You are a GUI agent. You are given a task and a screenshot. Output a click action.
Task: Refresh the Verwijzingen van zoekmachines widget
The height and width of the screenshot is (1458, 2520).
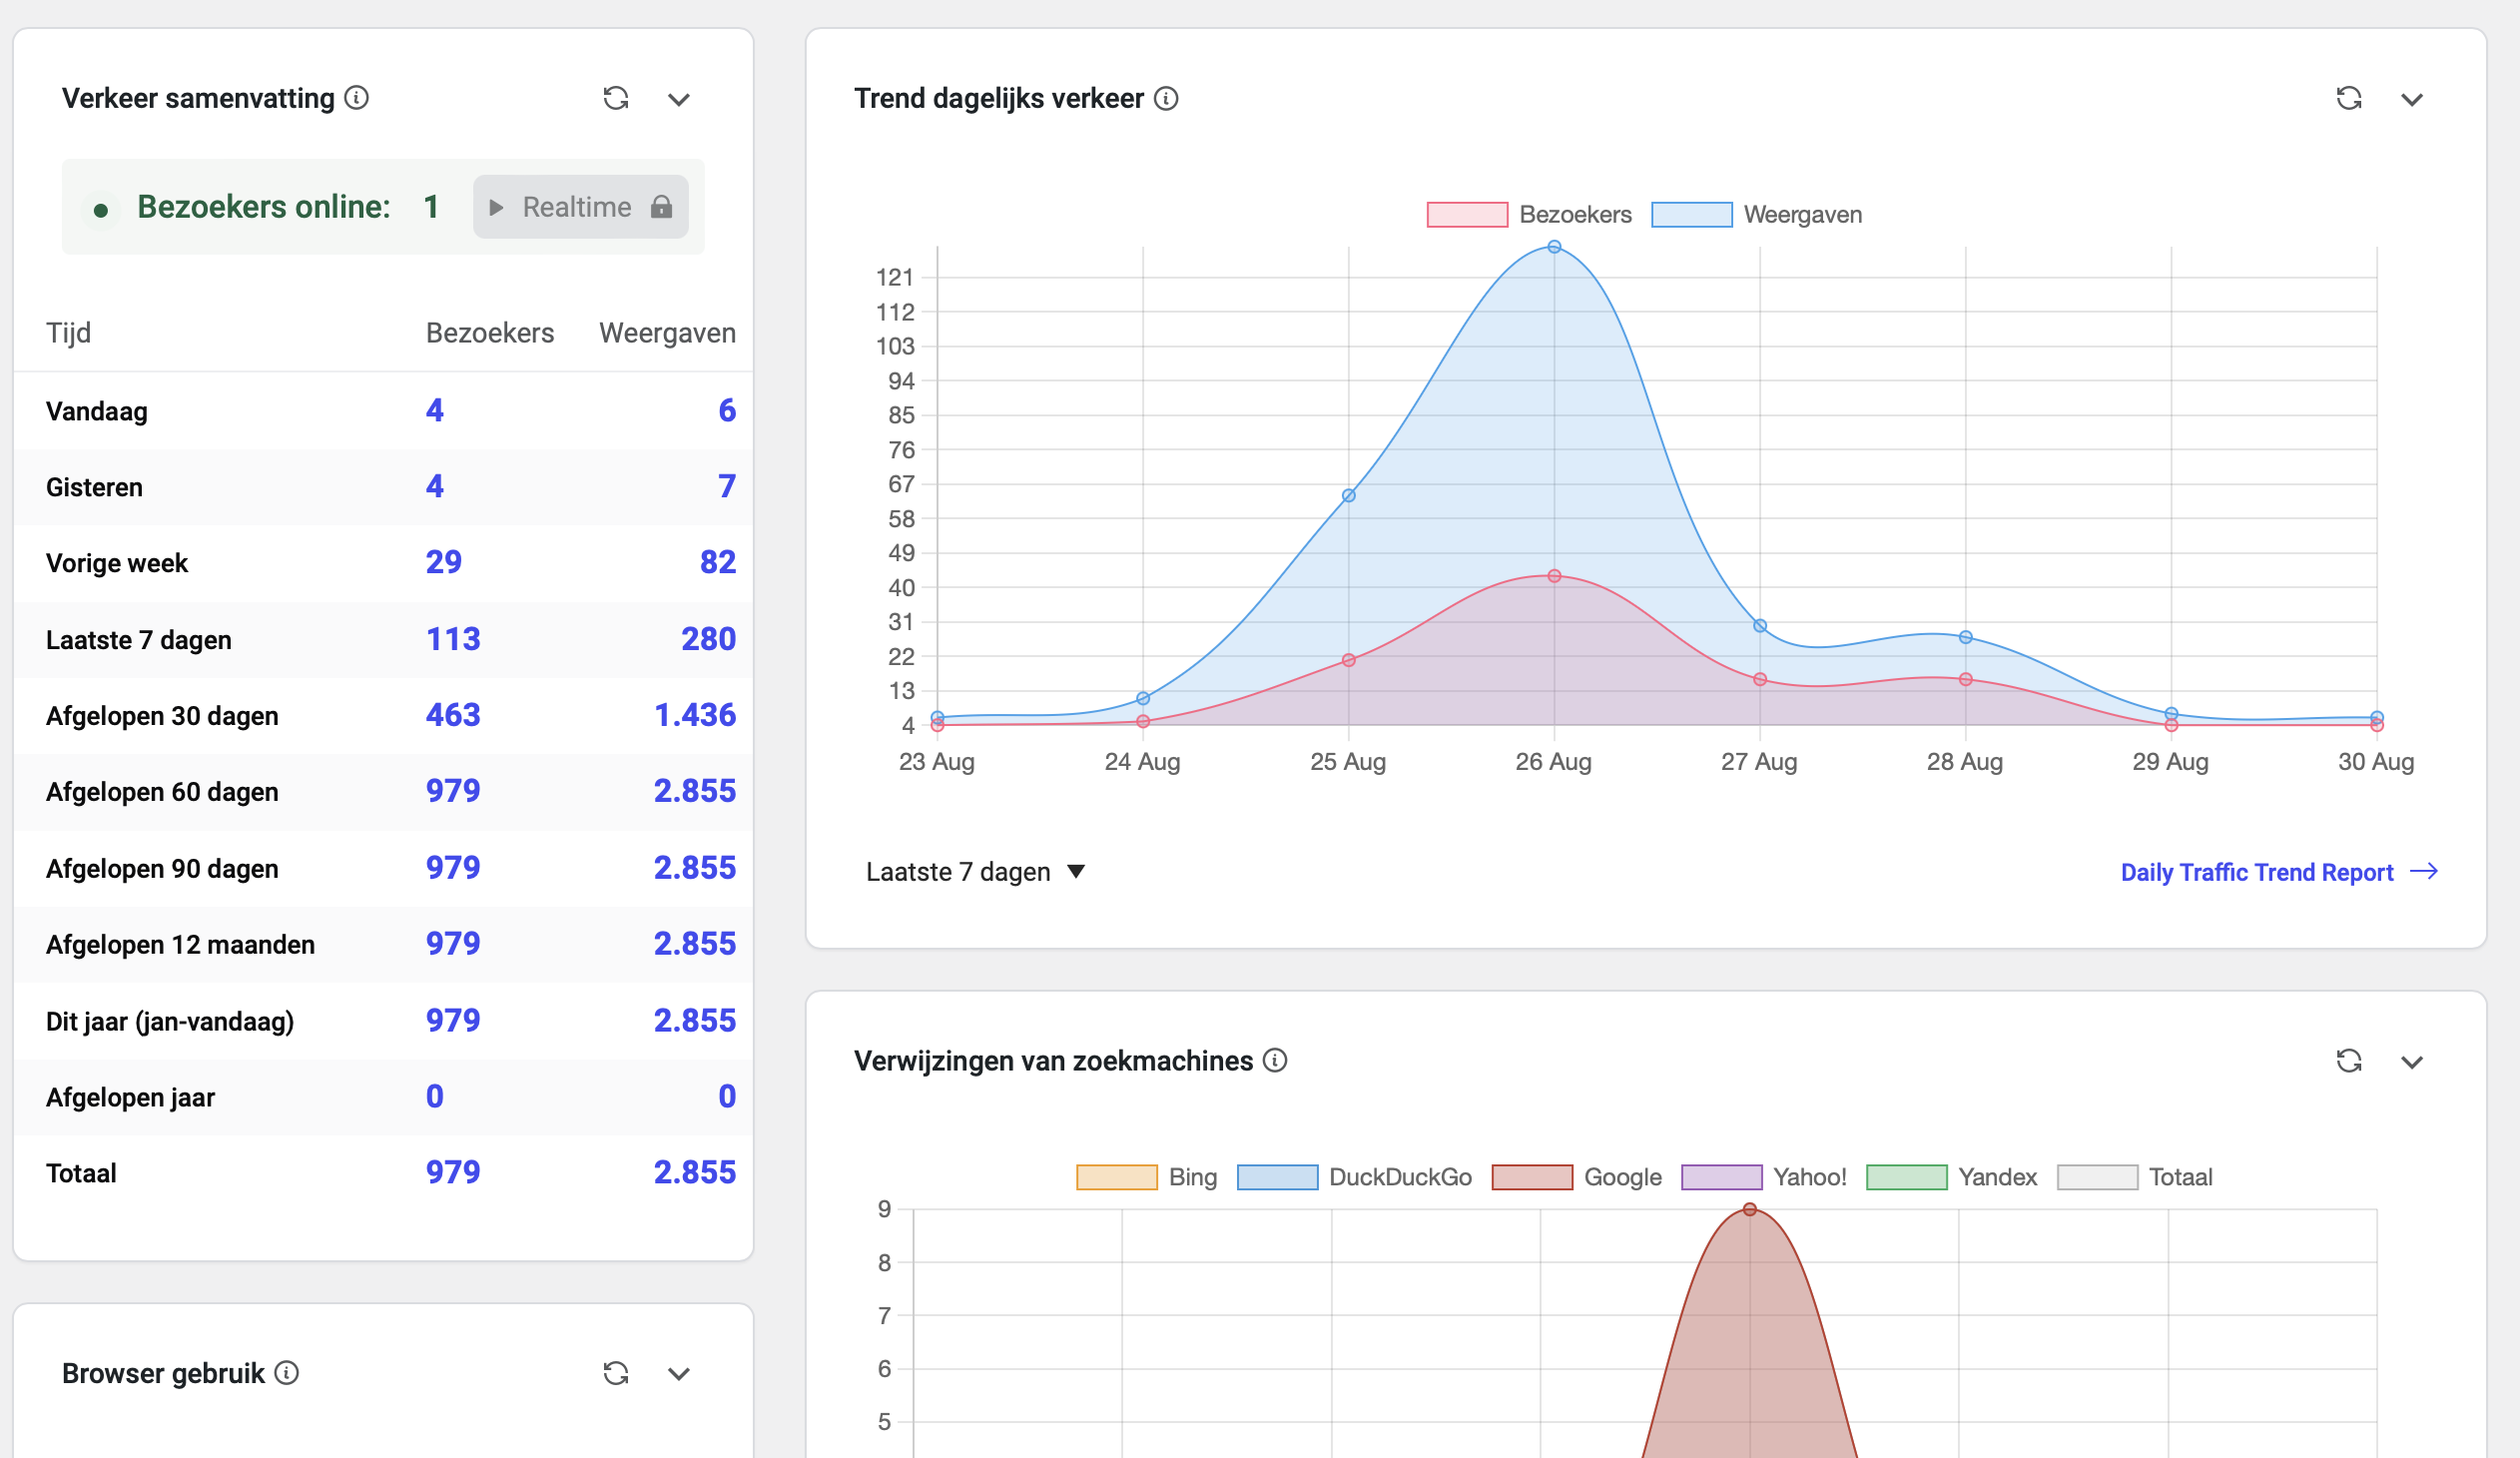click(2349, 1061)
